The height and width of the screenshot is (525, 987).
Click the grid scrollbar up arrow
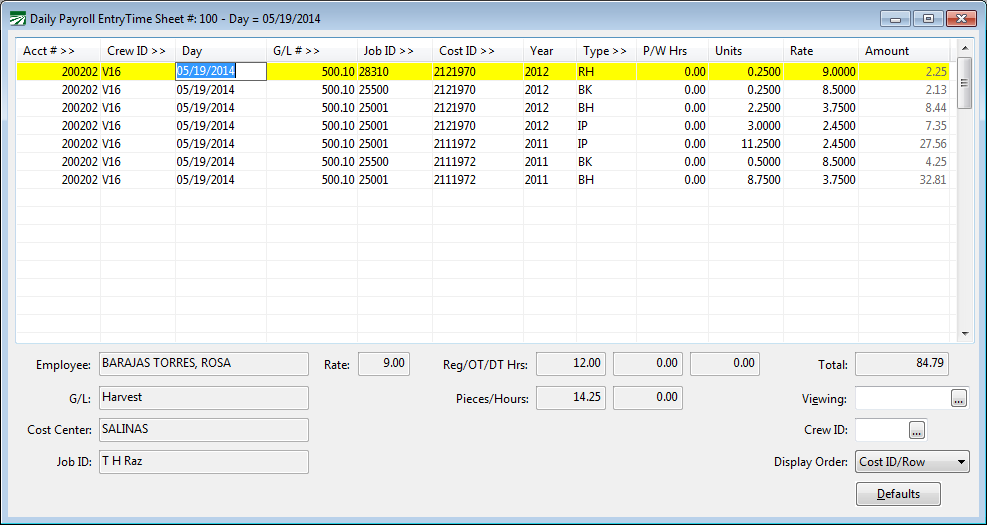(965, 46)
